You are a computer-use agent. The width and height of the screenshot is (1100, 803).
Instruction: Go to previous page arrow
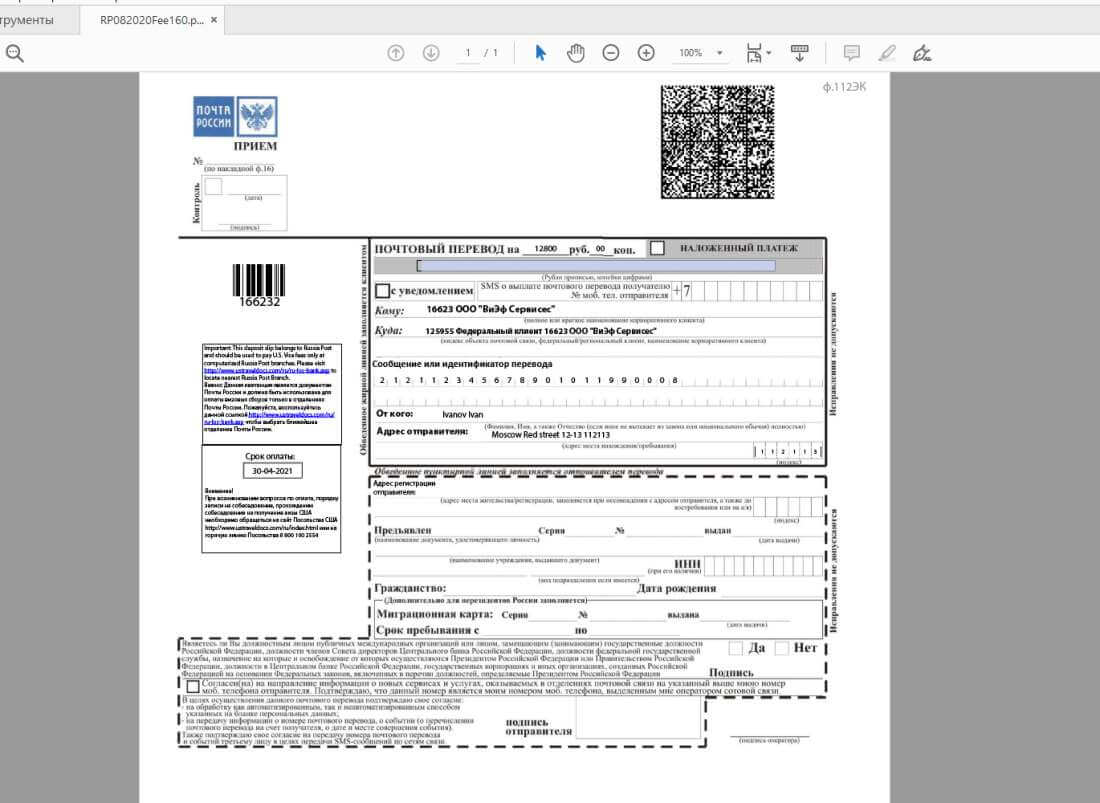click(396, 53)
